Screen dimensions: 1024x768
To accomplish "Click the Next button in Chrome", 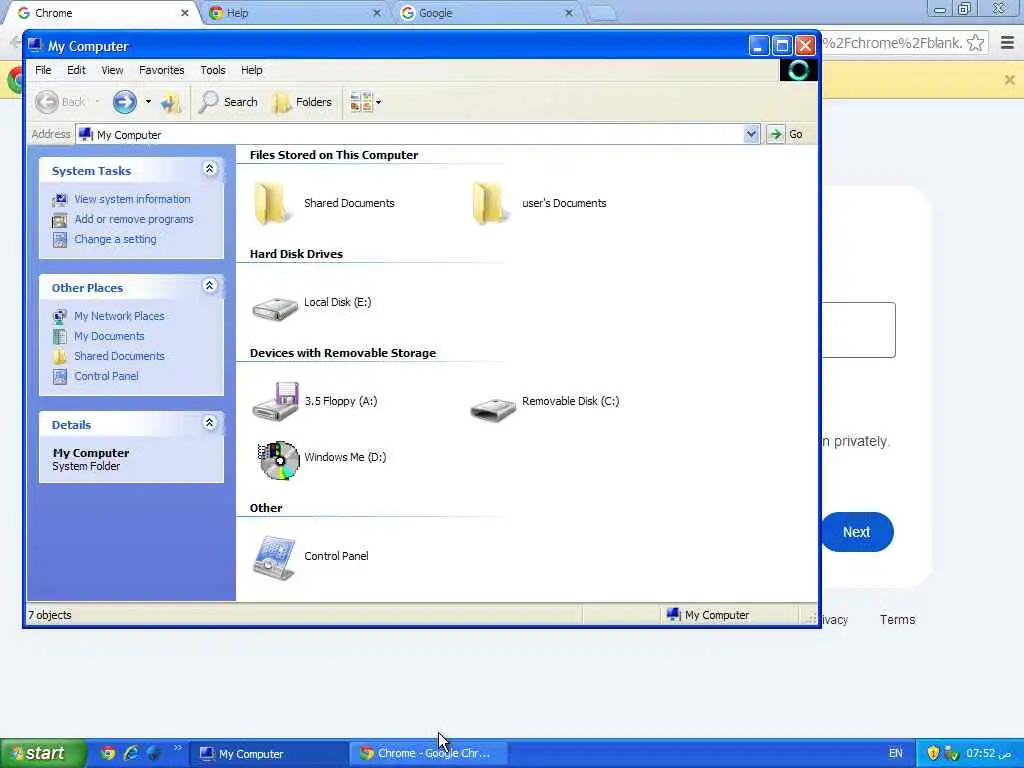I will (856, 532).
